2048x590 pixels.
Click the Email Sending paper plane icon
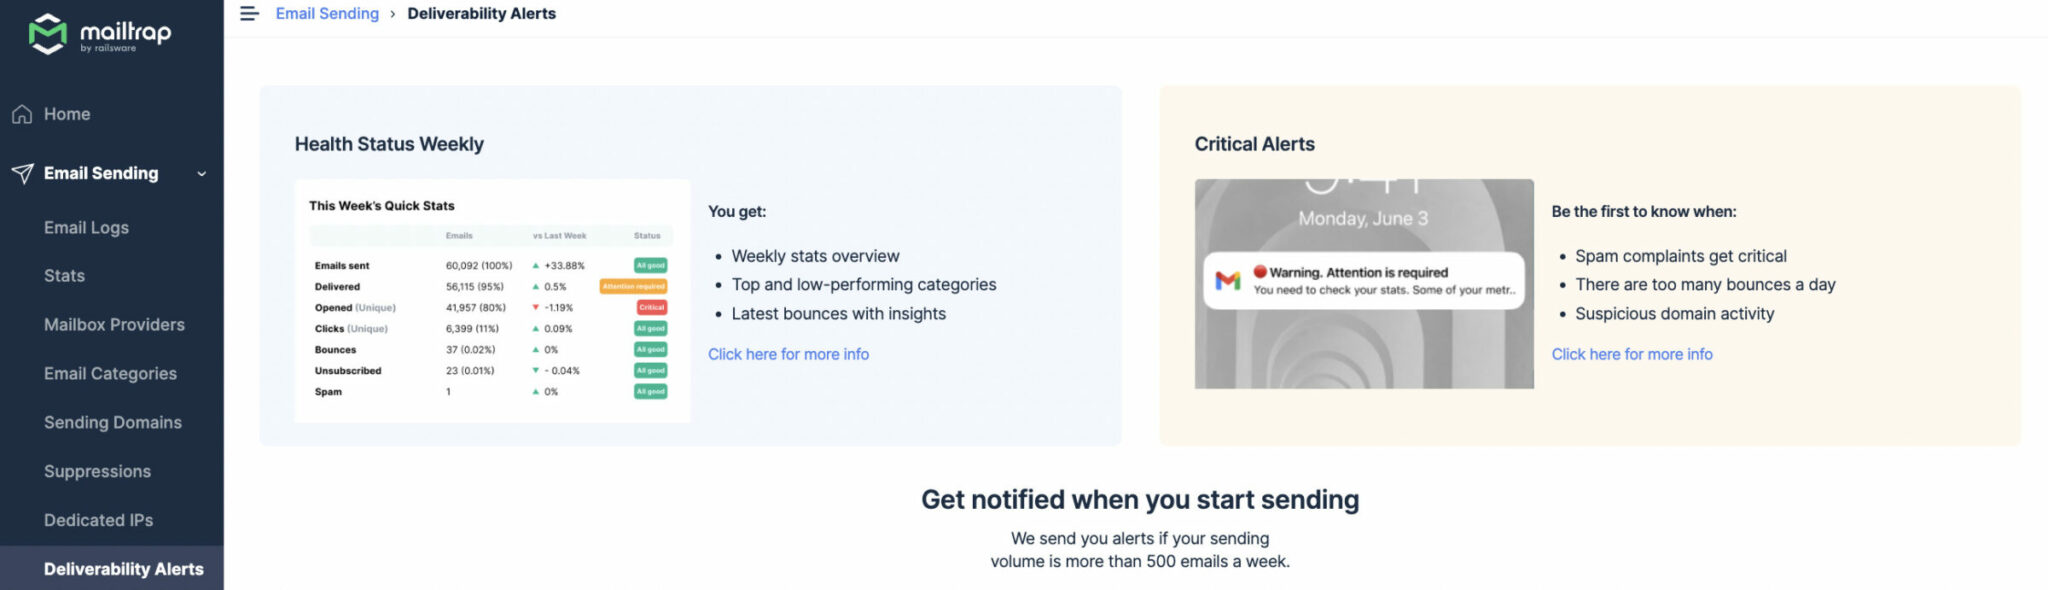pos(21,172)
